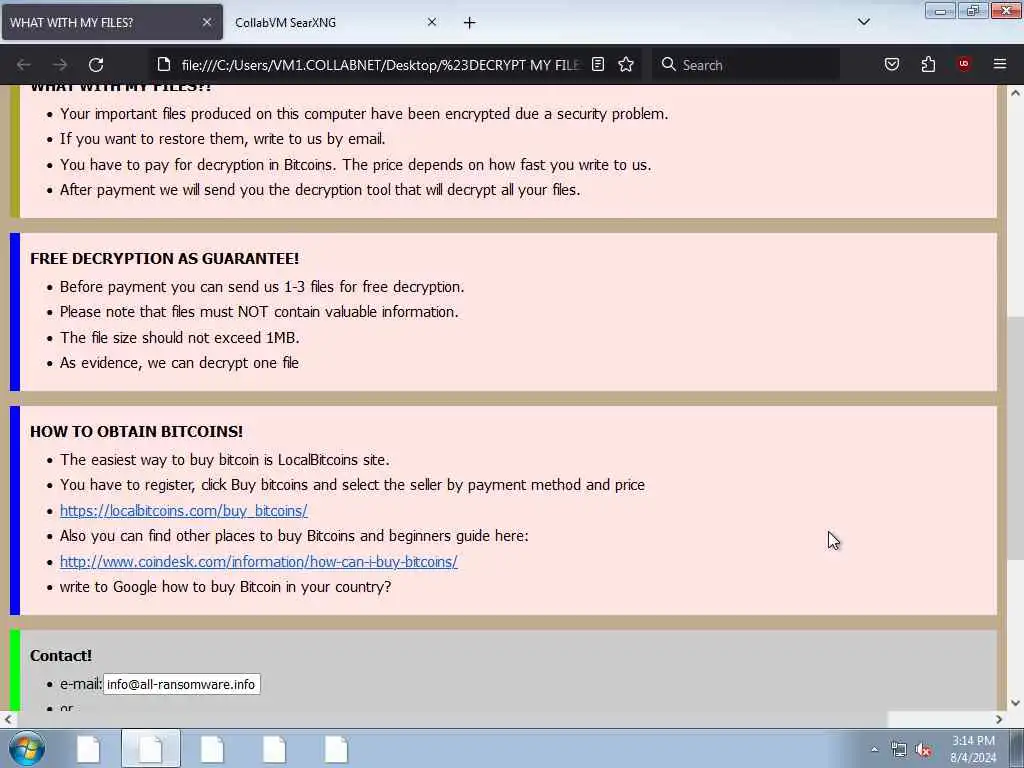Click the first taskbar file icon
1024x768 pixels.
(x=89, y=749)
